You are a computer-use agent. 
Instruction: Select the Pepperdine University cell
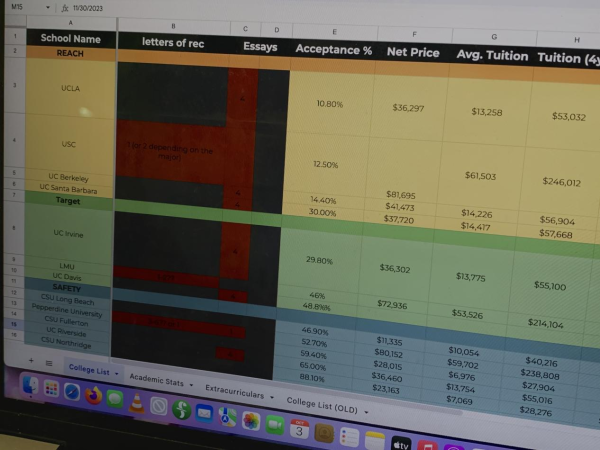tap(67, 310)
